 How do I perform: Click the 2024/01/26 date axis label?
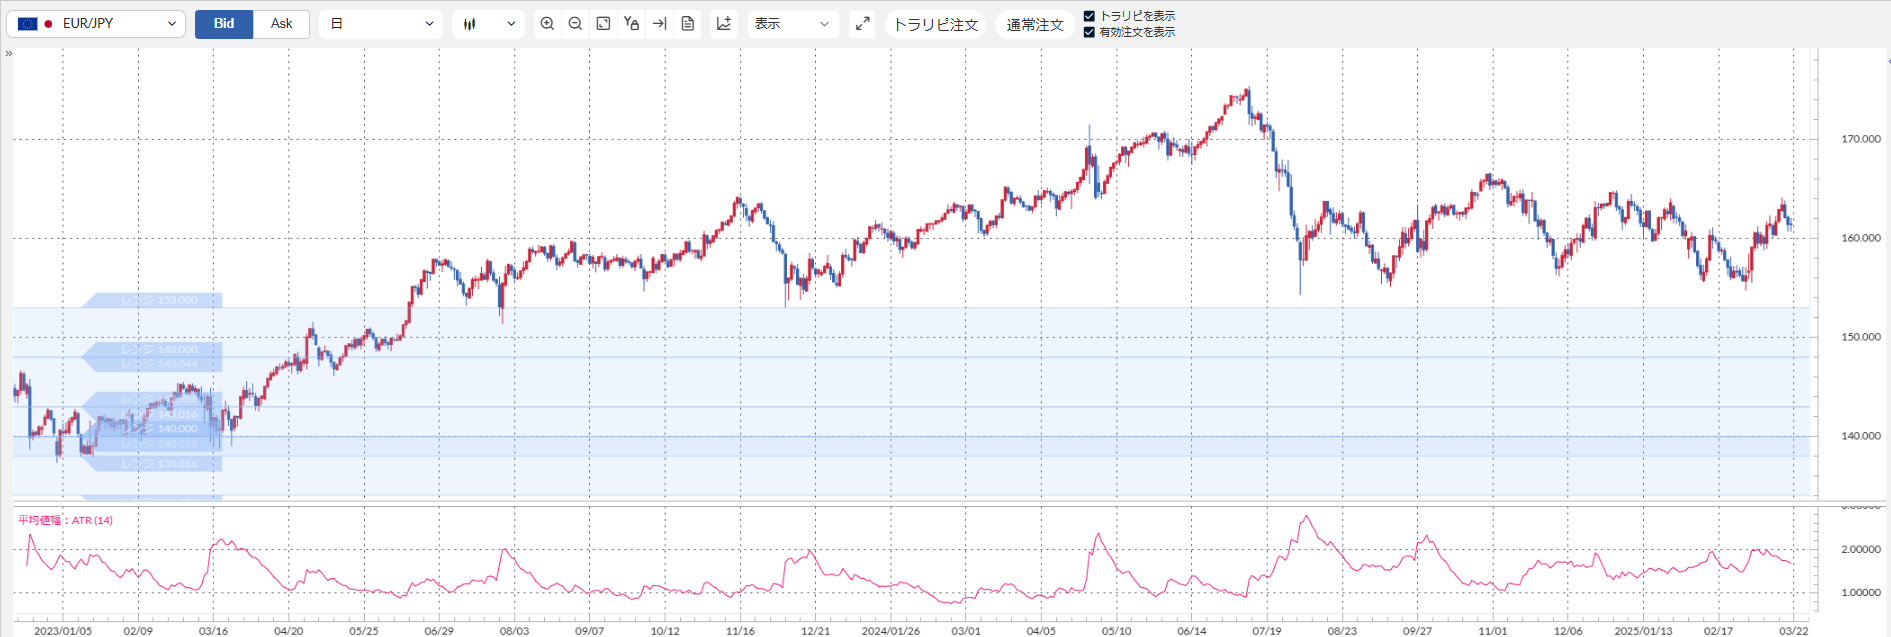(891, 631)
